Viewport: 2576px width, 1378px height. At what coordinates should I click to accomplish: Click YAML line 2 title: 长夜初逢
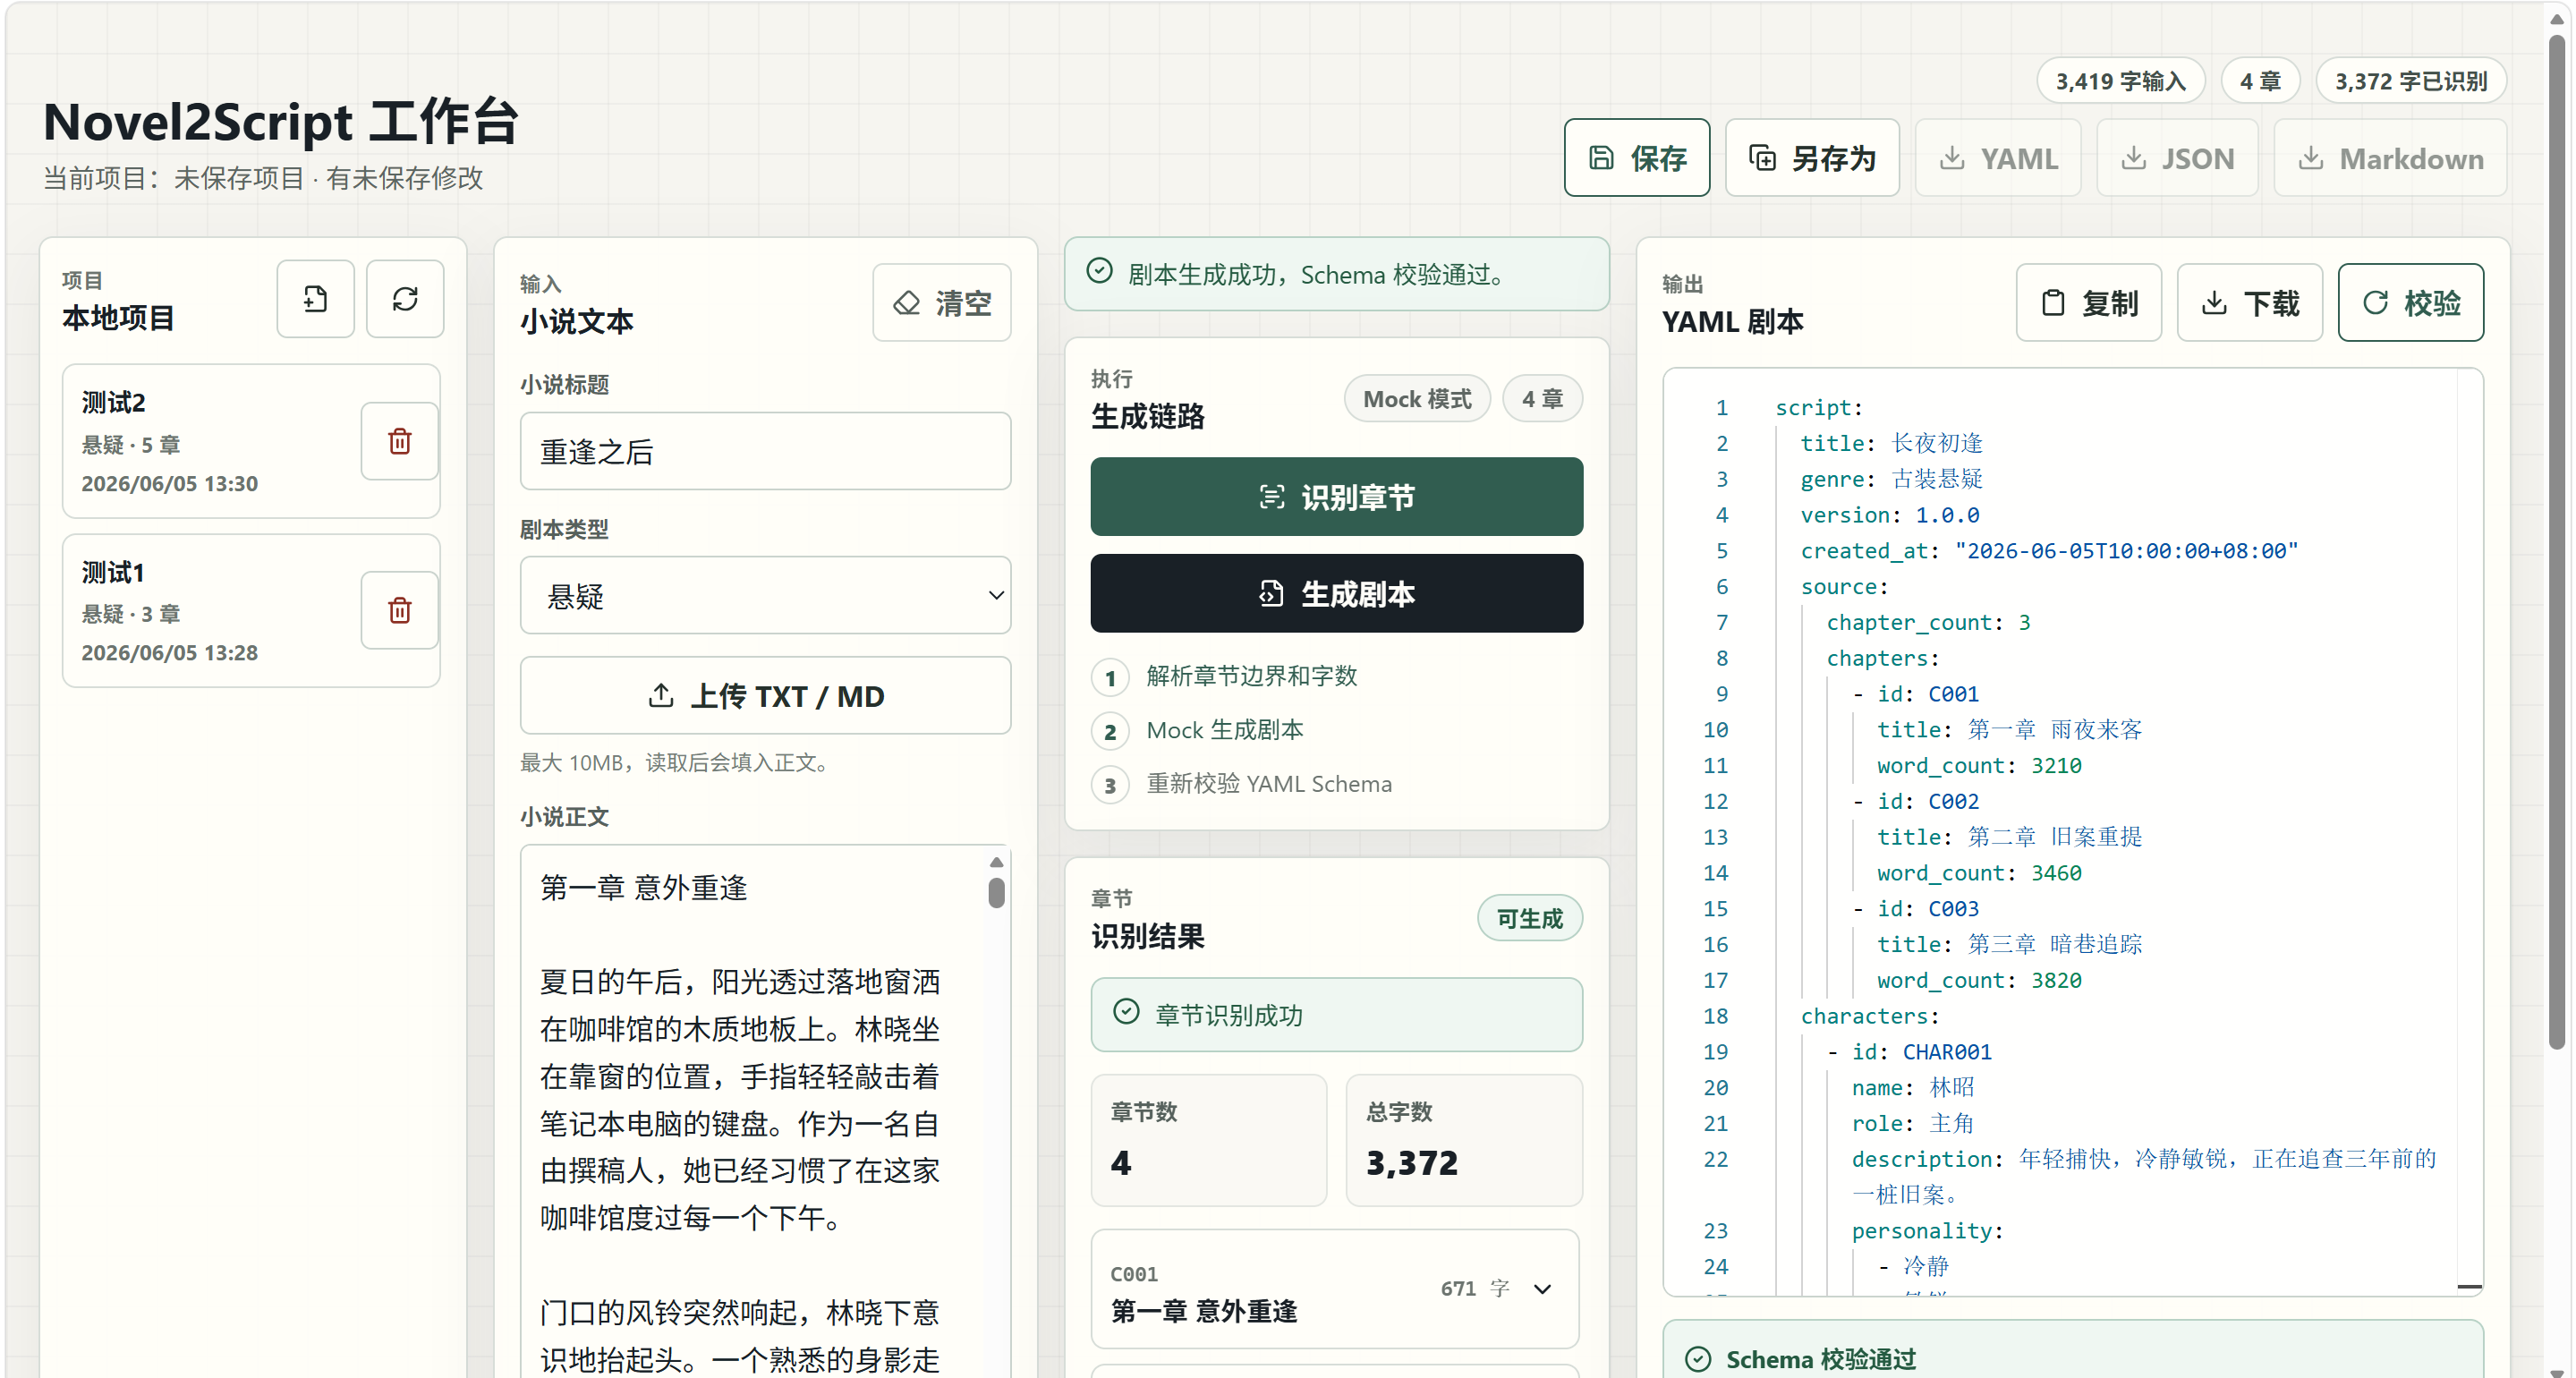1891,443
